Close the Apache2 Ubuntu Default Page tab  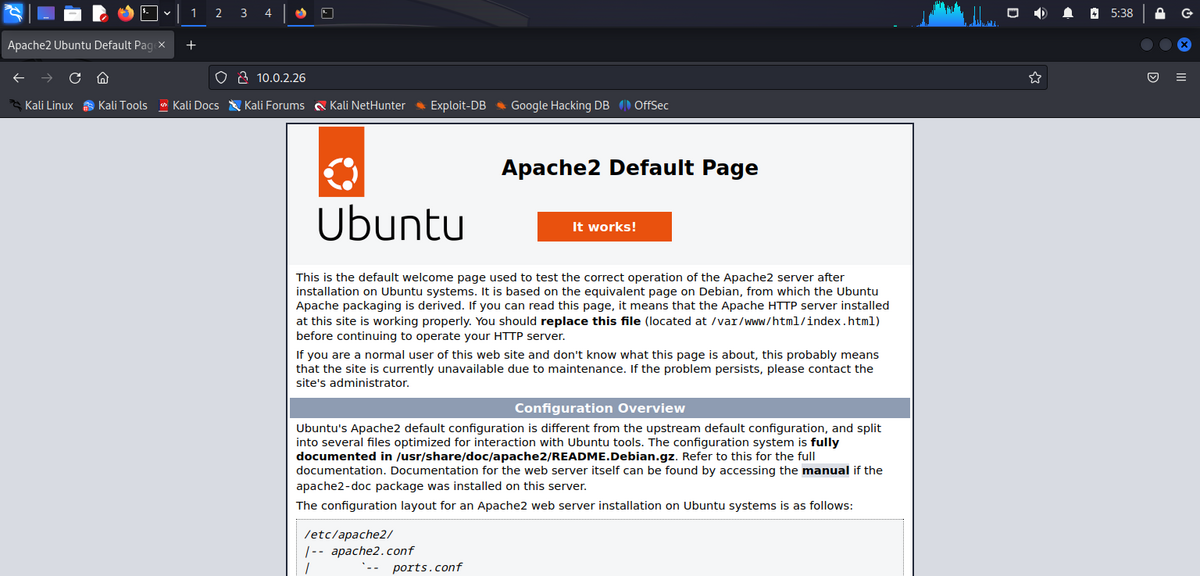coord(163,45)
